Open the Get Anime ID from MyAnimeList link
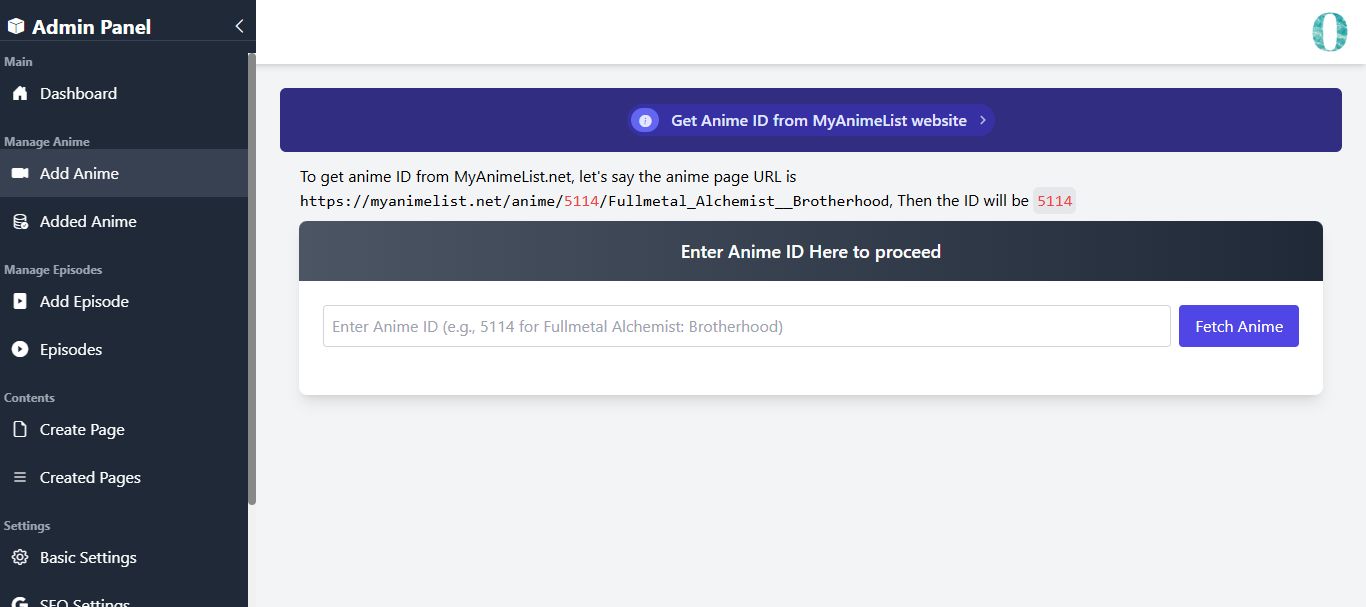The image size is (1366, 607). (818, 120)
